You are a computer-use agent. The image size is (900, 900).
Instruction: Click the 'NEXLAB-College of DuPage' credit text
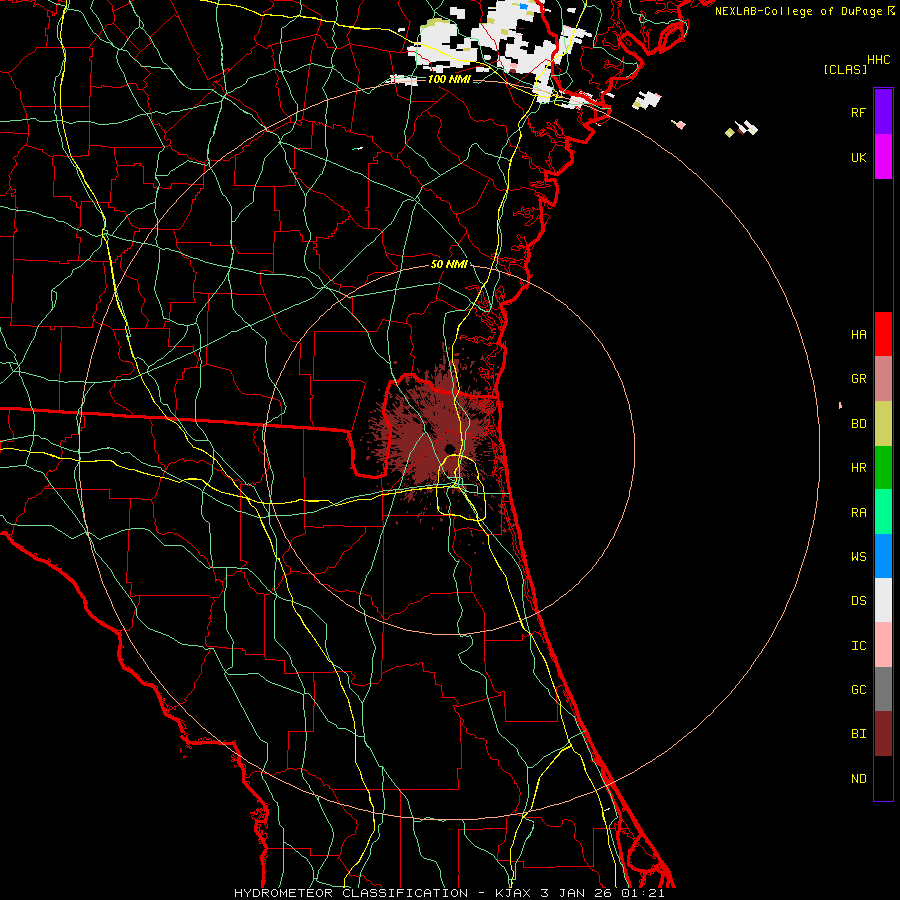[798, 11]
